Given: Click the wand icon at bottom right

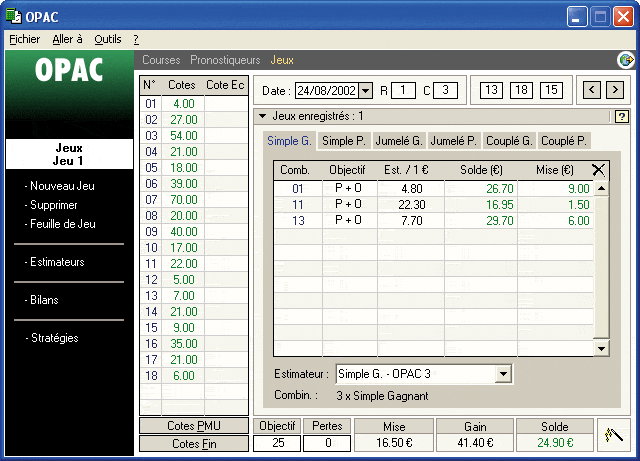Looking at the screenshot, I should (x=612, y=435).
